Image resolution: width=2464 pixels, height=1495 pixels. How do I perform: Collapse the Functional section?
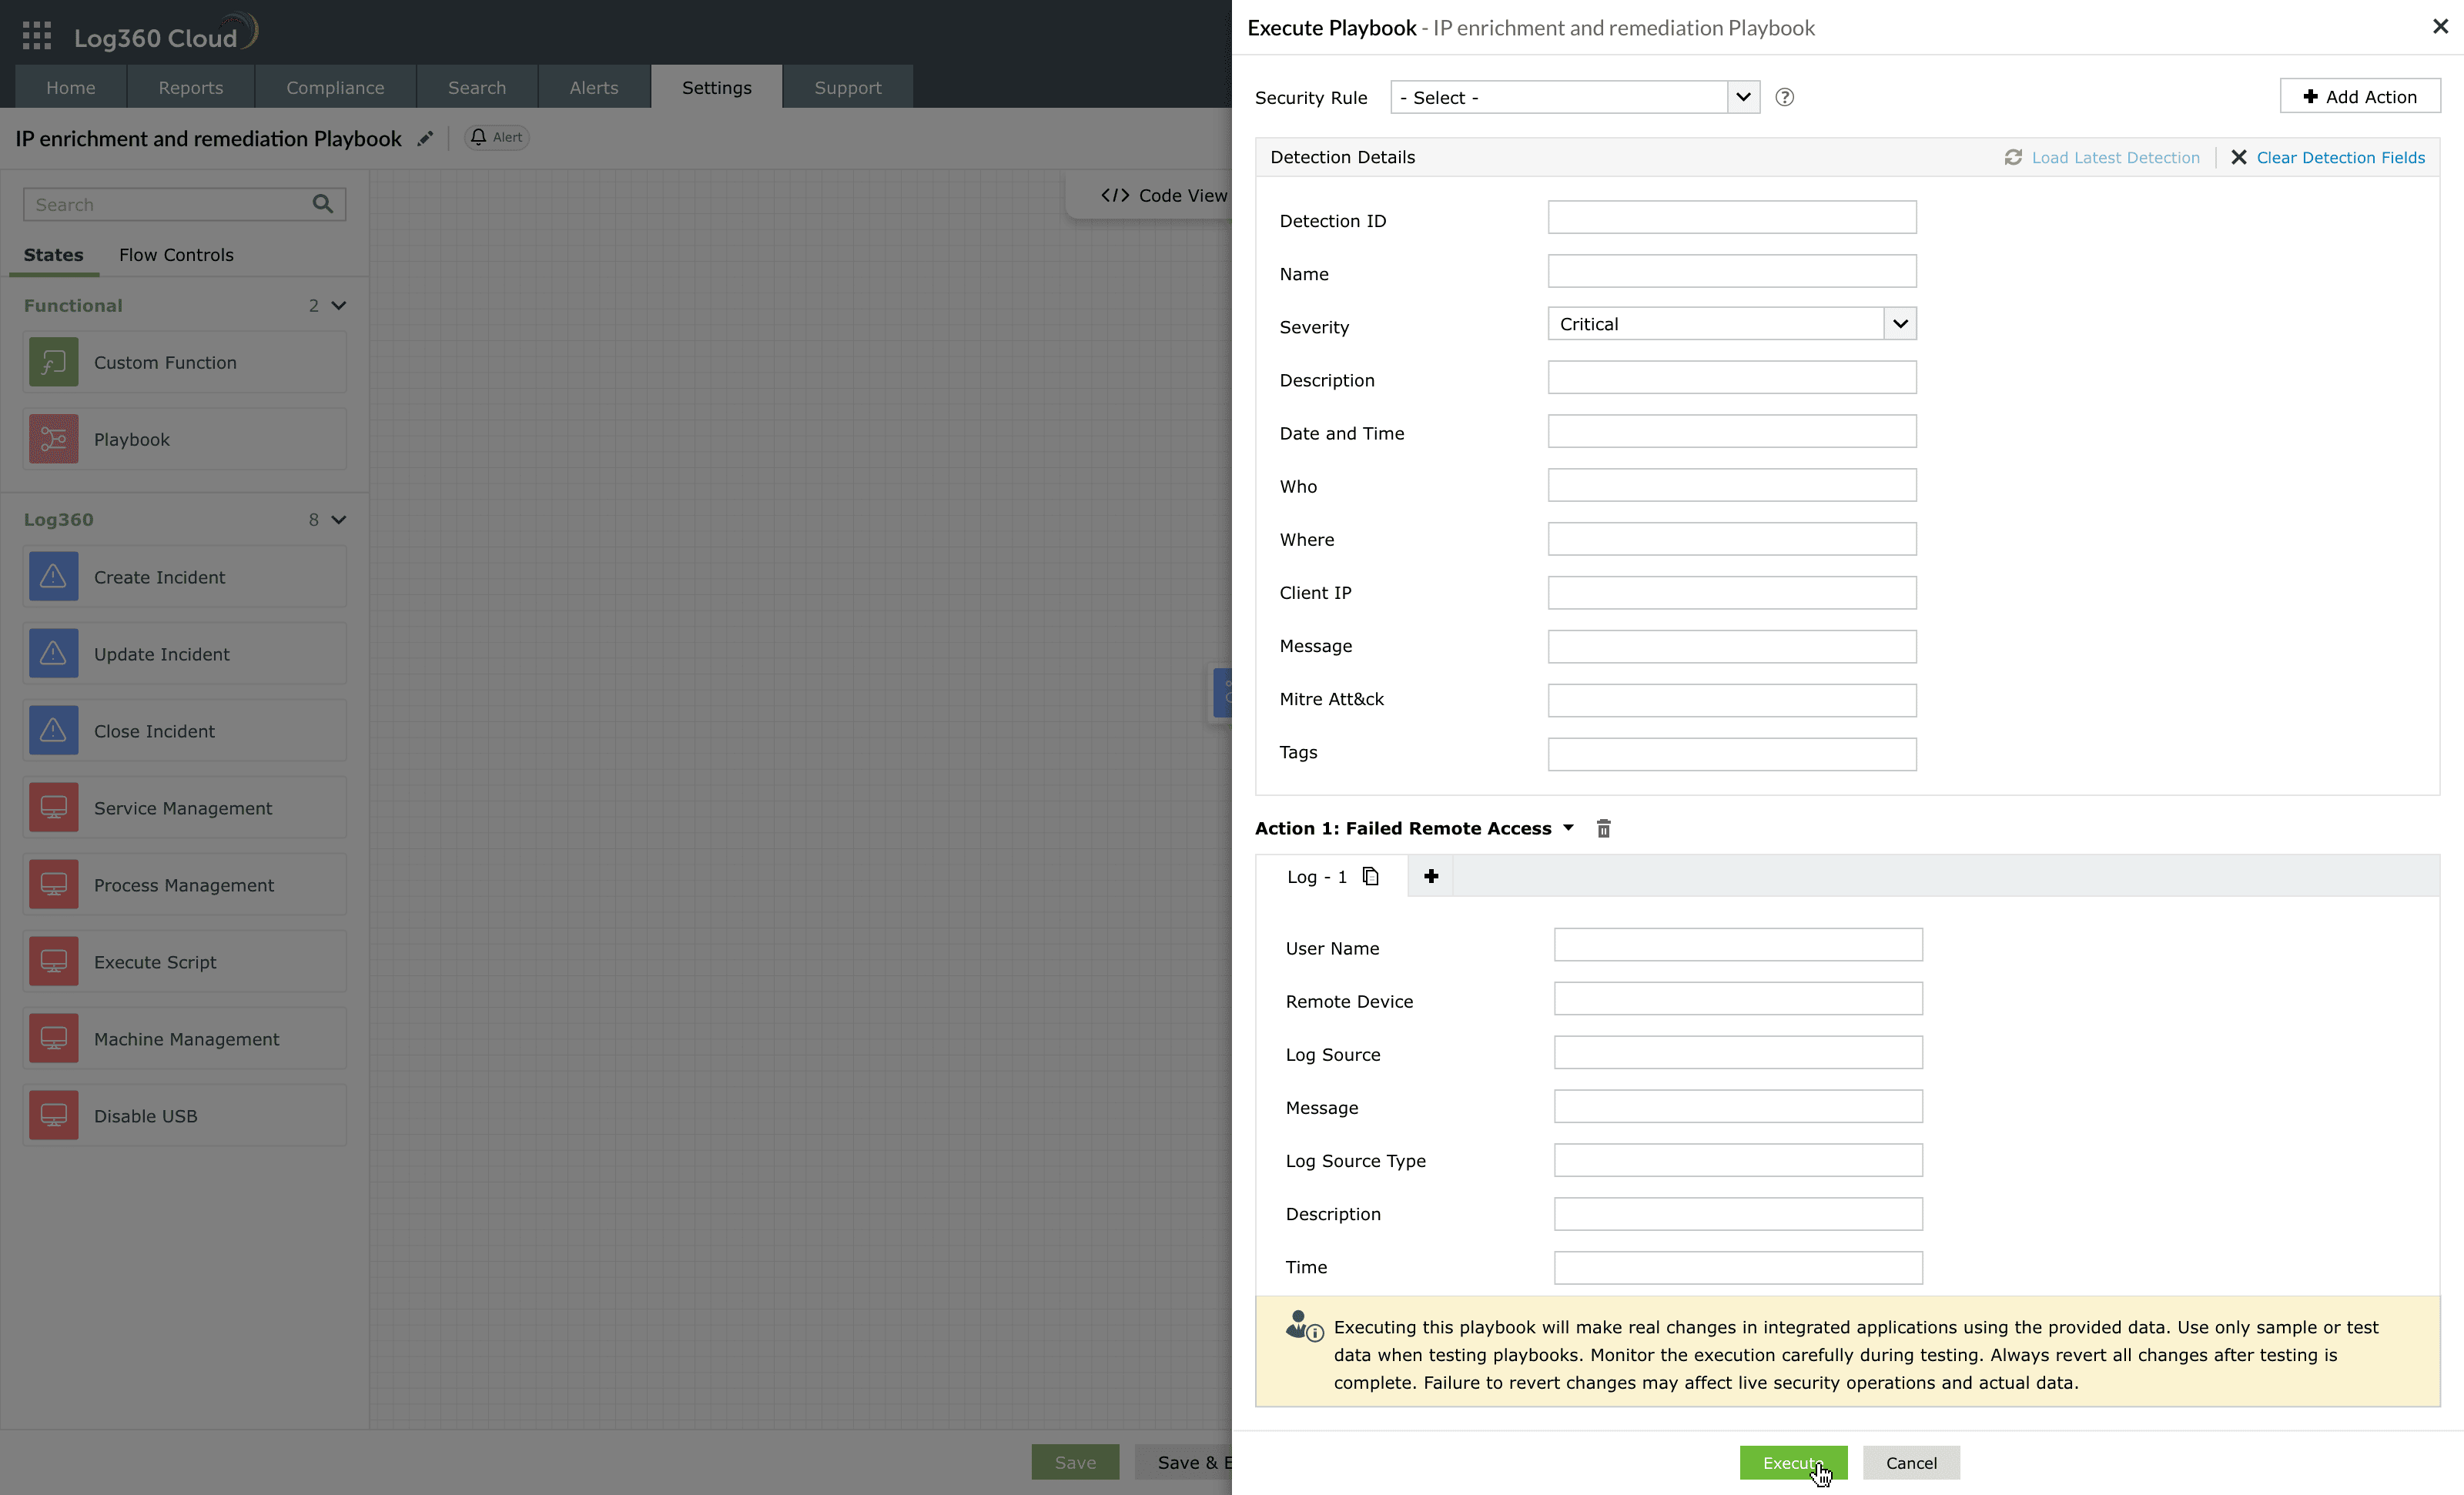(x=339, y=305)
